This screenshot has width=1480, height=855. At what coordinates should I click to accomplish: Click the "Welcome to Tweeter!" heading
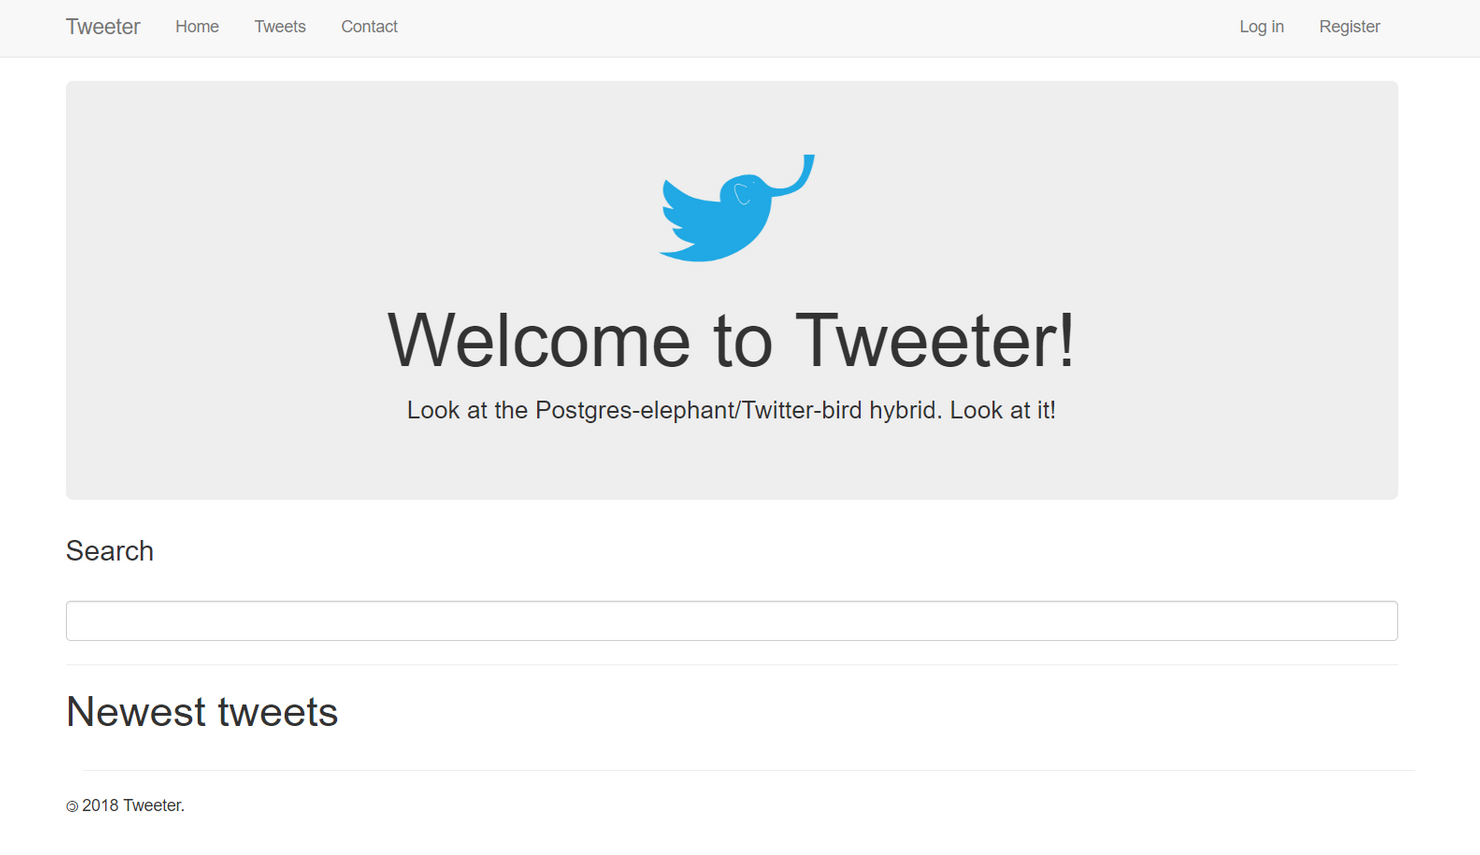coord(732,340)
